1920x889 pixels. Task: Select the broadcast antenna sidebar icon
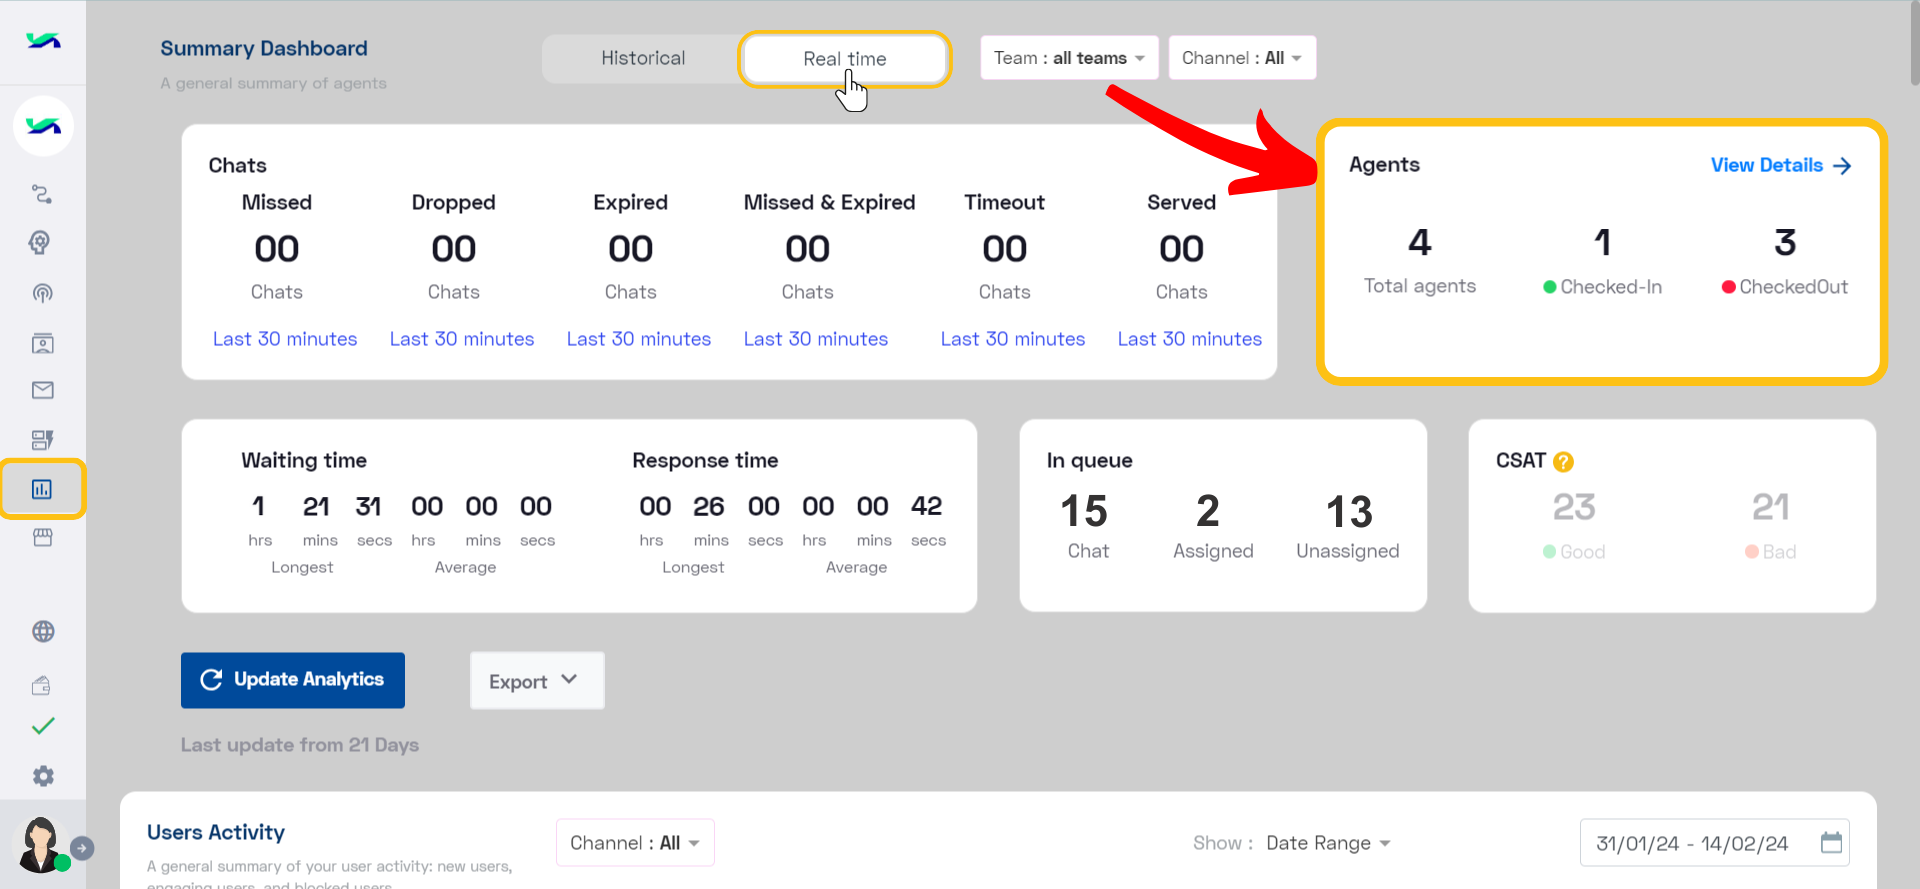pyautogui.click(x=42, y=293)
